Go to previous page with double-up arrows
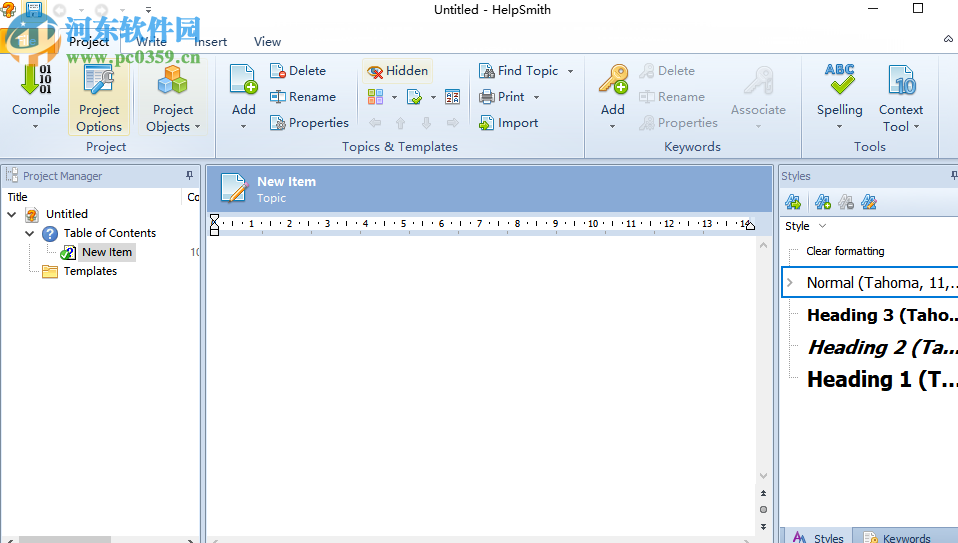 (764, 493)
